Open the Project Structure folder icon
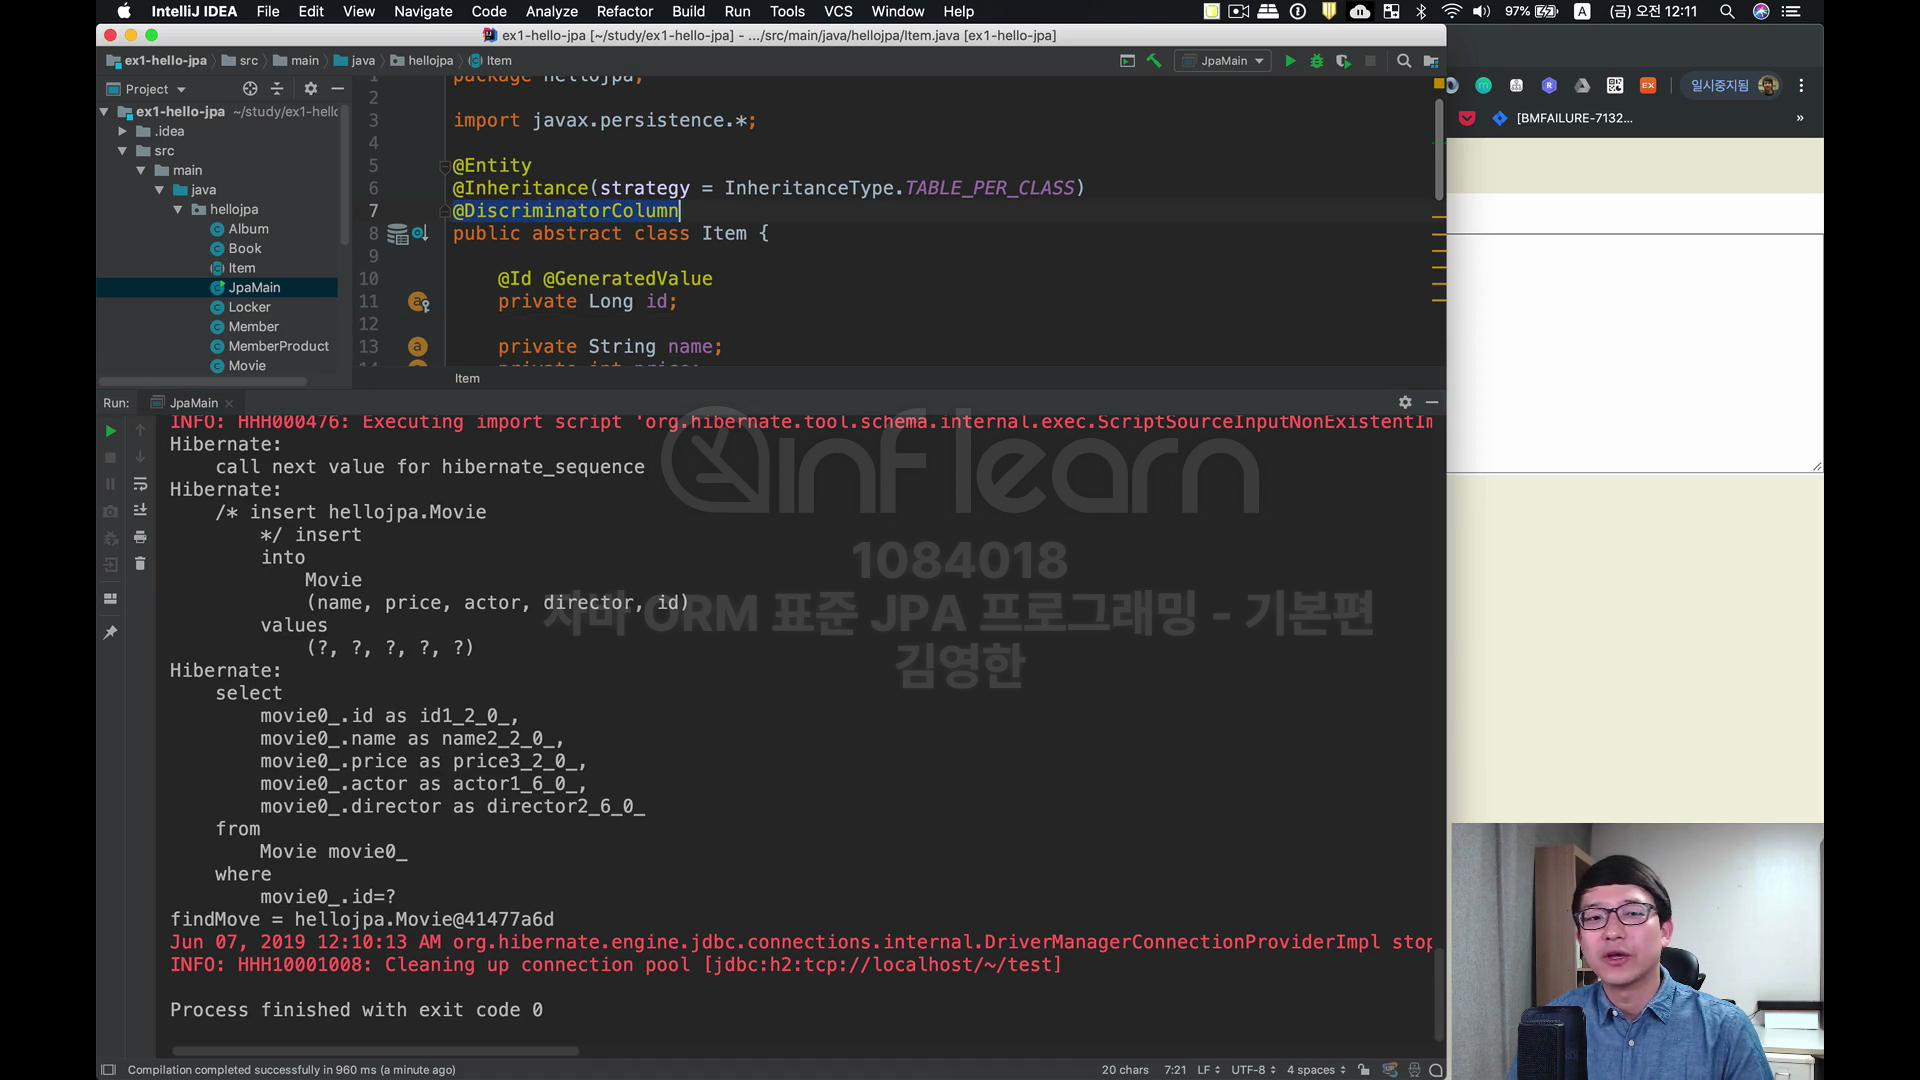 1431,61
